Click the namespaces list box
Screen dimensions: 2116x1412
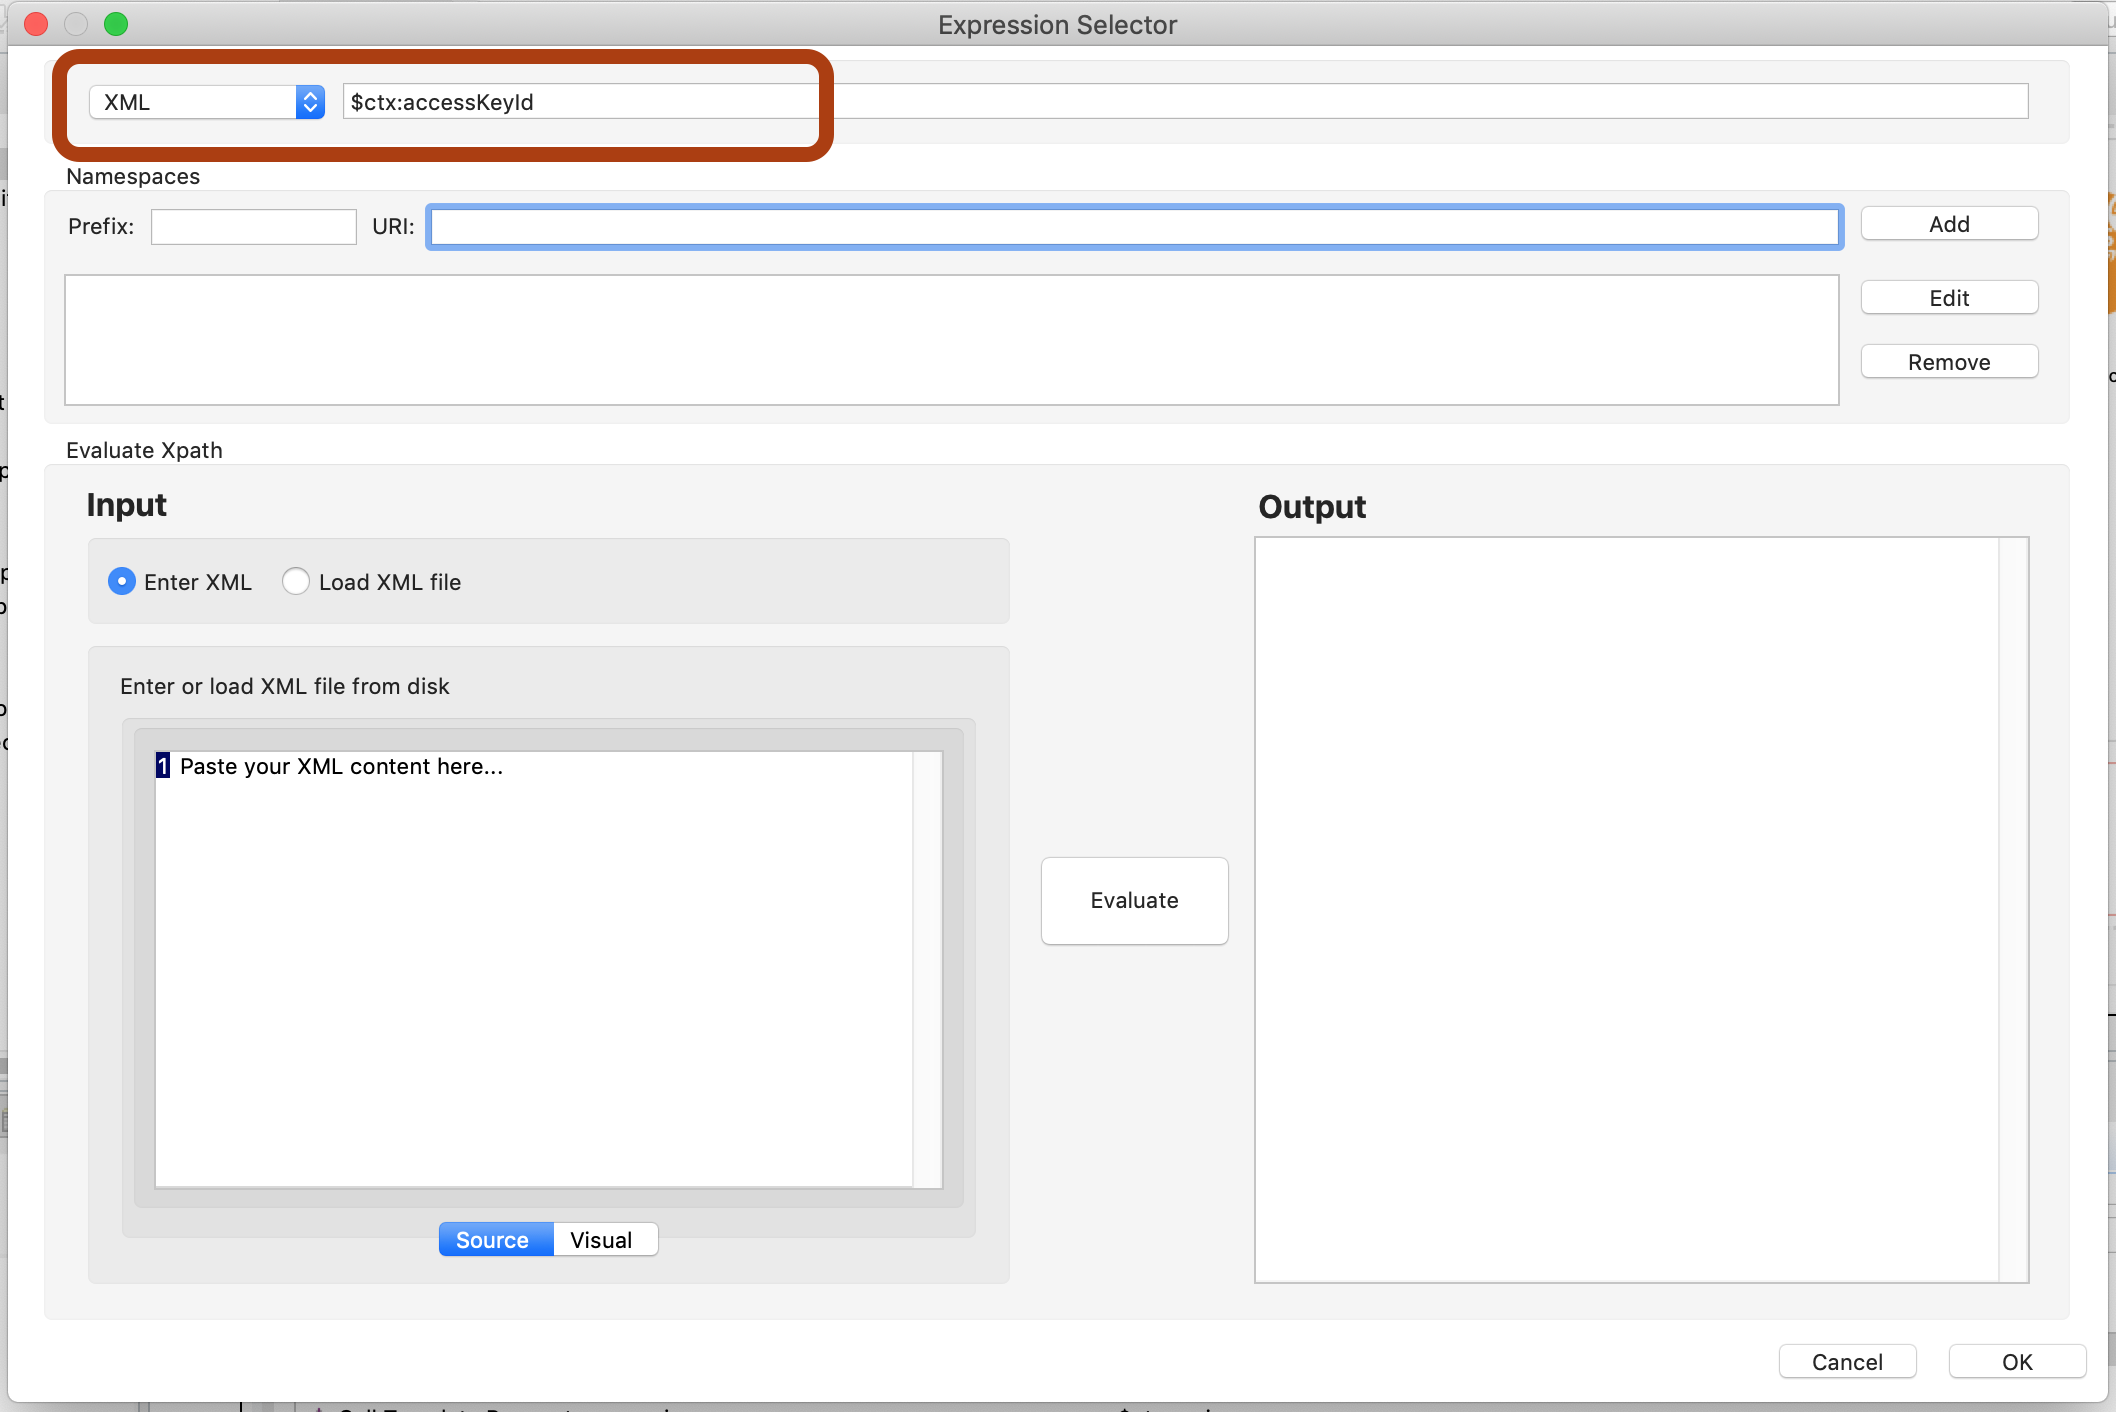[951, 340]
